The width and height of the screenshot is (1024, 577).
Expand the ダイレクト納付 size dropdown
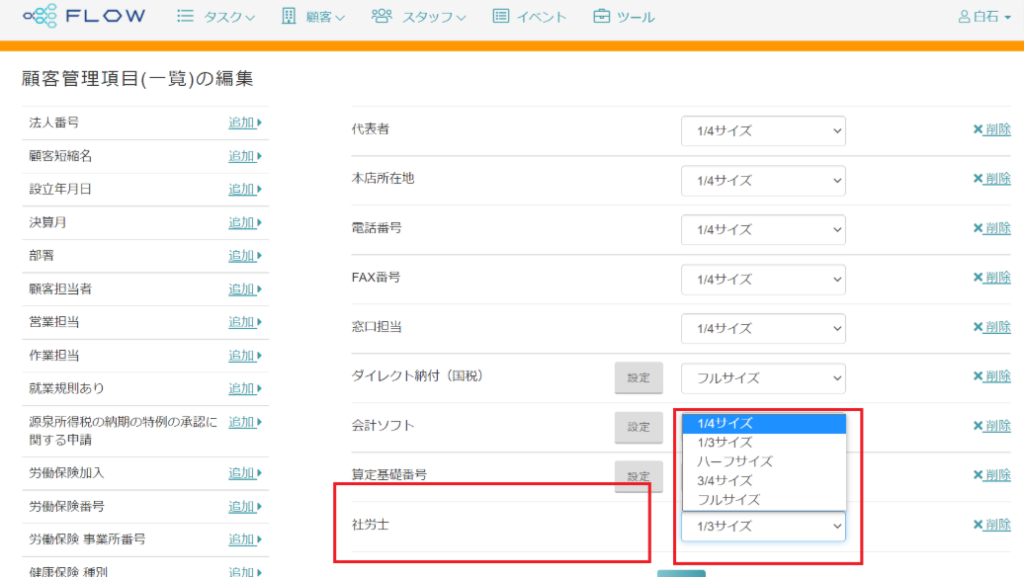coord(763,378)
